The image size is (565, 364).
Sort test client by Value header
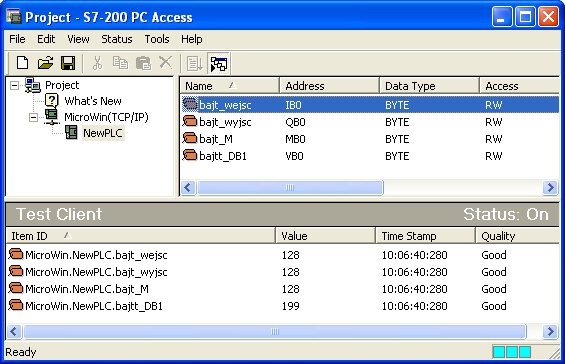coord(325,236)
